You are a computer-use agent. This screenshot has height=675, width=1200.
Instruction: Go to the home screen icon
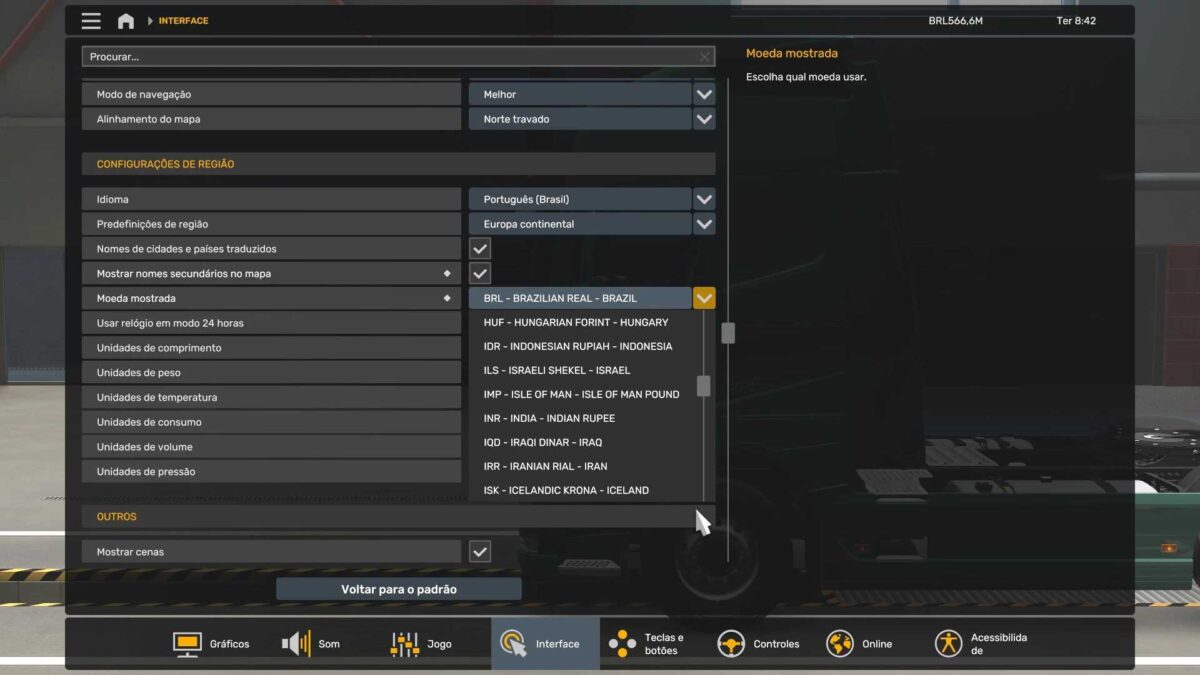(x=126, y=21)
